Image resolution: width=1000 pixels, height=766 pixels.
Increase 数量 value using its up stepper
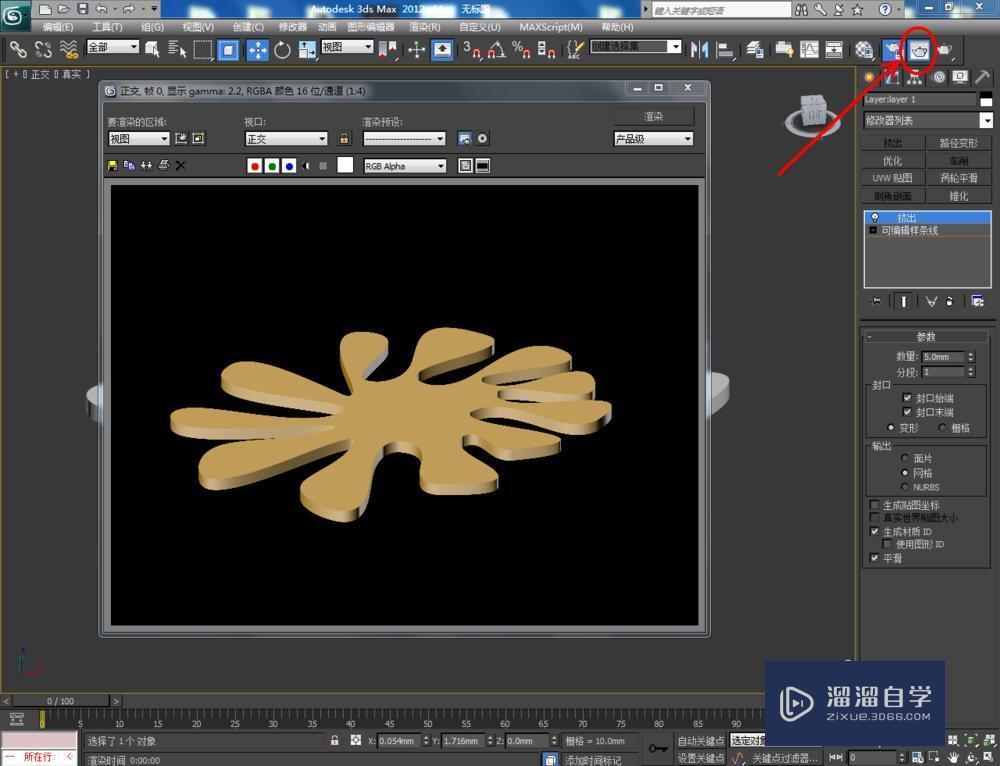(x=972, y=352)
